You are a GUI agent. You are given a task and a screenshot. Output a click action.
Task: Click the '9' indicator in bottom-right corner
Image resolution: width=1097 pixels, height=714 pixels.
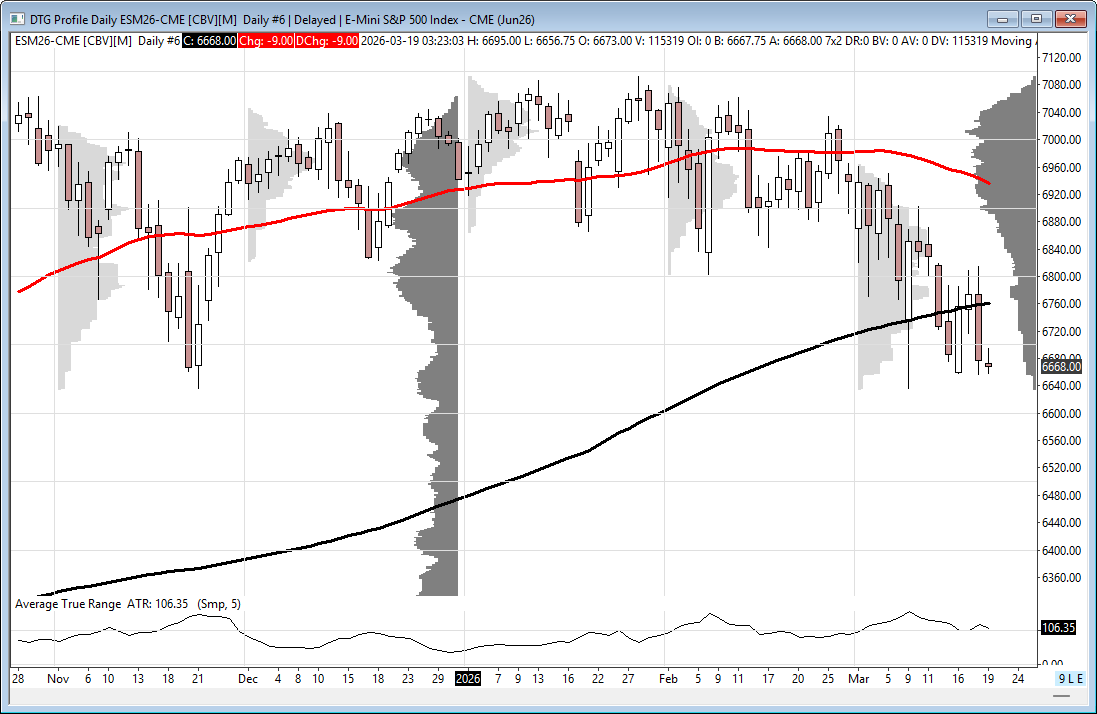point(1063,679)
